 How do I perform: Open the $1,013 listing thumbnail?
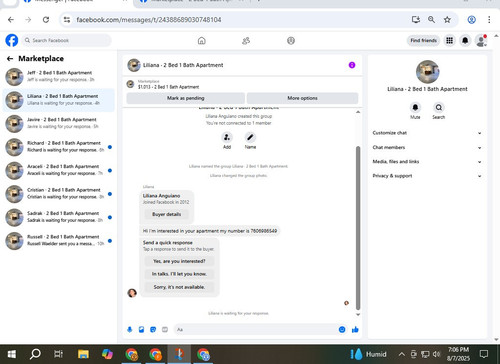point(130,84)
